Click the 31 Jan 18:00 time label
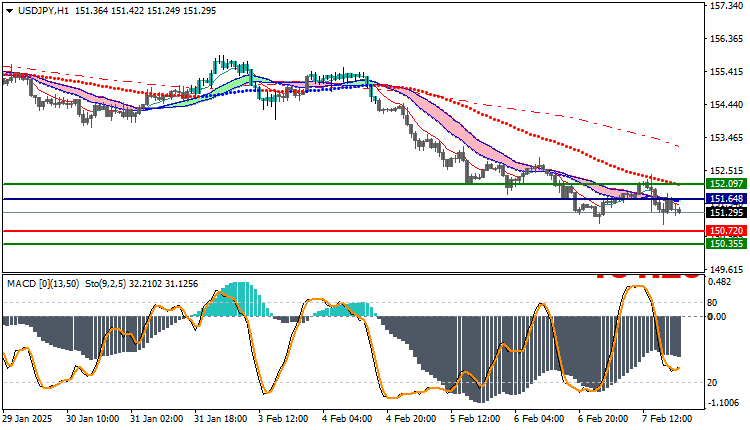Viewport: 750px width, 430px height. [221, 419]
